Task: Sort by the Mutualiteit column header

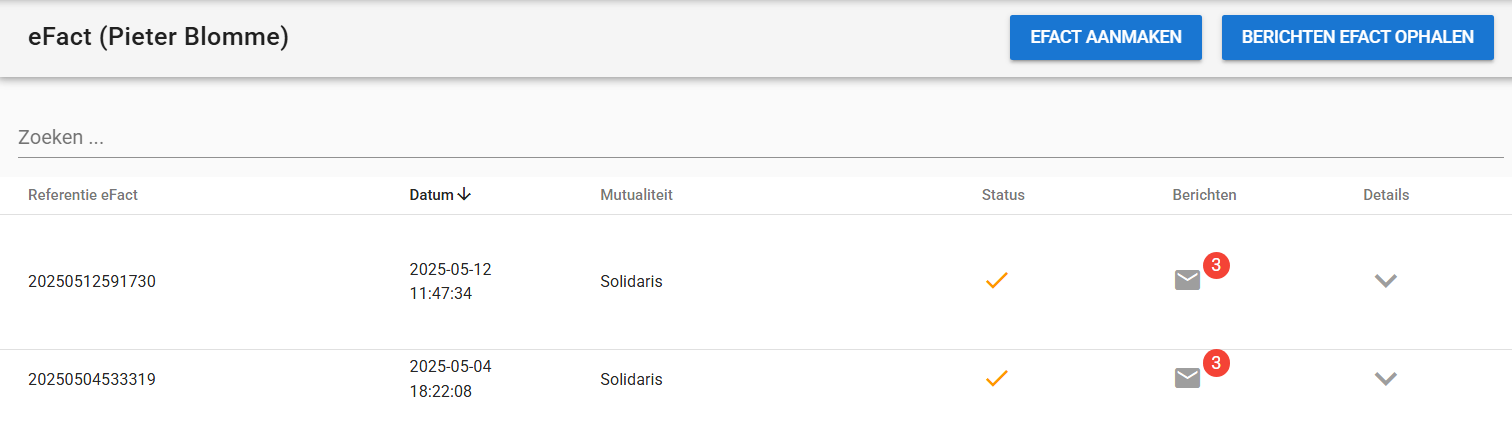Action: coord(636,195)
